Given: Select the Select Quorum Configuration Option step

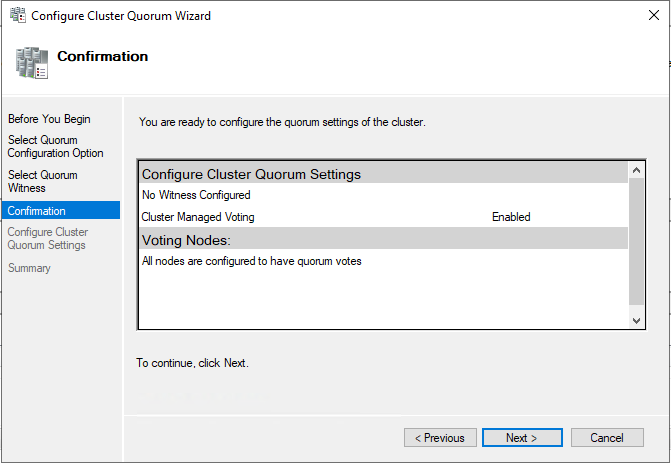Looking at the screenshot, I should point(56,146).
